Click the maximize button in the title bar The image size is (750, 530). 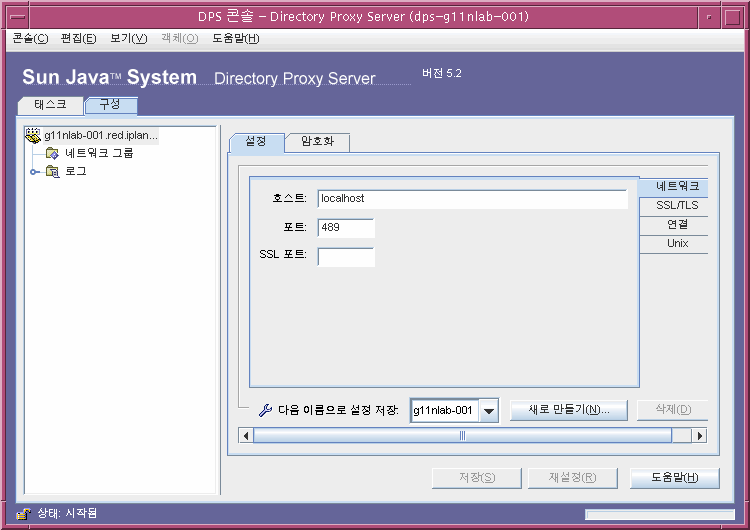(732, 17)
